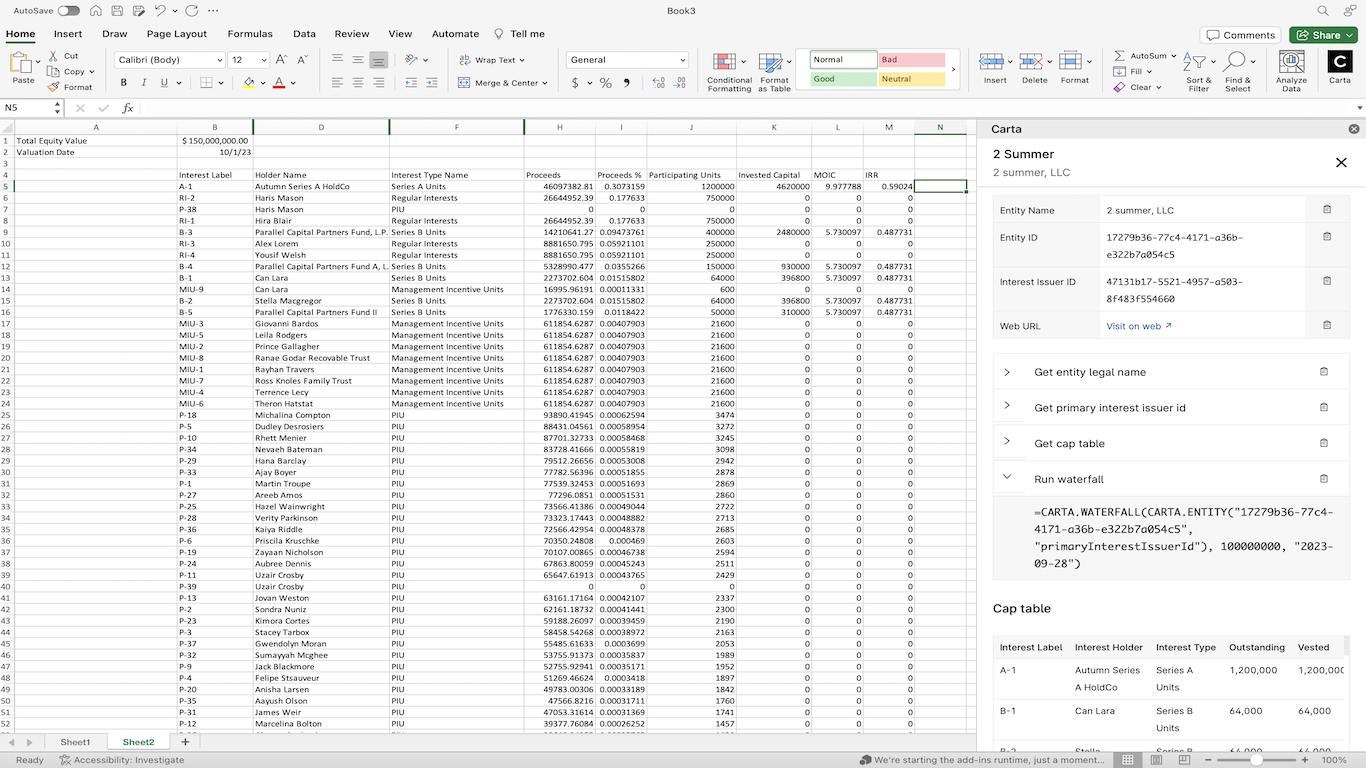Viewport: 1366px width, 768px height.
Task: Click the Visit on web link
Action: click(1139, 326)
